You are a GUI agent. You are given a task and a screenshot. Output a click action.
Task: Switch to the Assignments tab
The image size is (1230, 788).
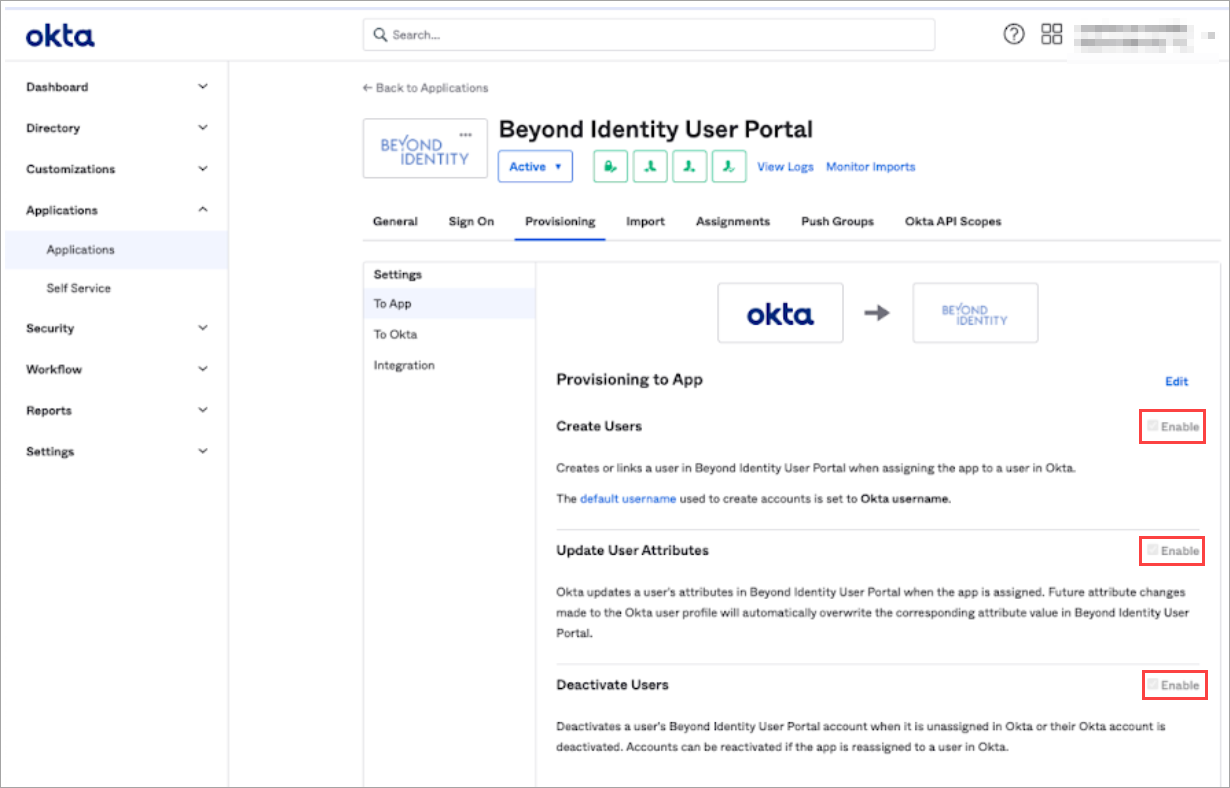(x=732, y=221)
